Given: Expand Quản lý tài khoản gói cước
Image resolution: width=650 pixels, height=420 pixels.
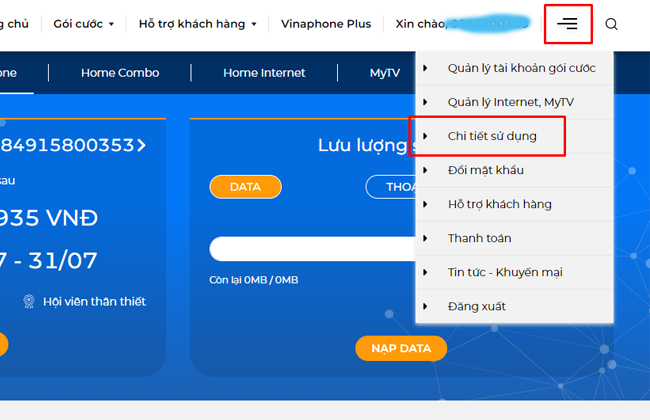Looking at the screenshot, I should (x=514, y=68).
